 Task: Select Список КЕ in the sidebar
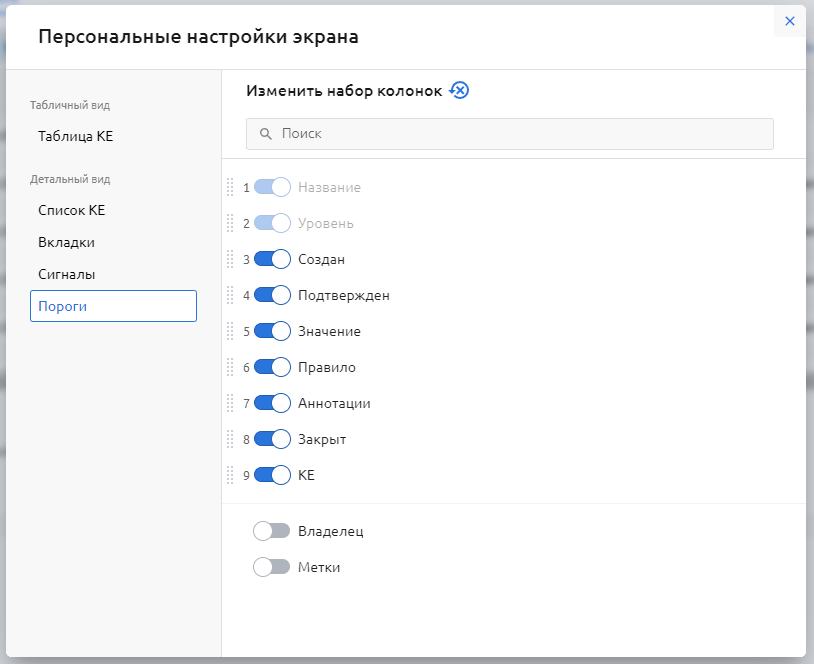(x=72, y=210)
